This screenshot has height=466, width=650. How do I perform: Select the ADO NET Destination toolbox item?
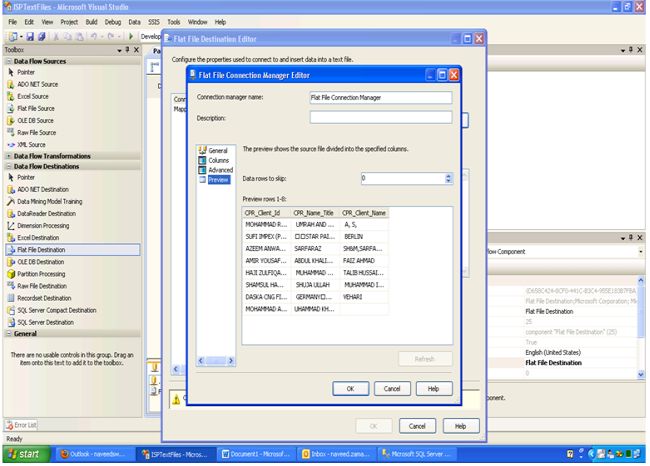click(x=43, y=189)
